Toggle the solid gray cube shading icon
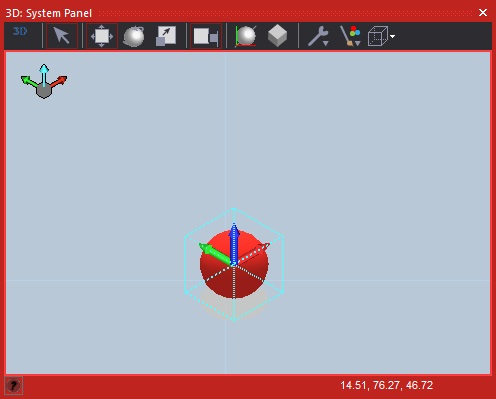Screen dimensions: 496x399 coord(277,36)
